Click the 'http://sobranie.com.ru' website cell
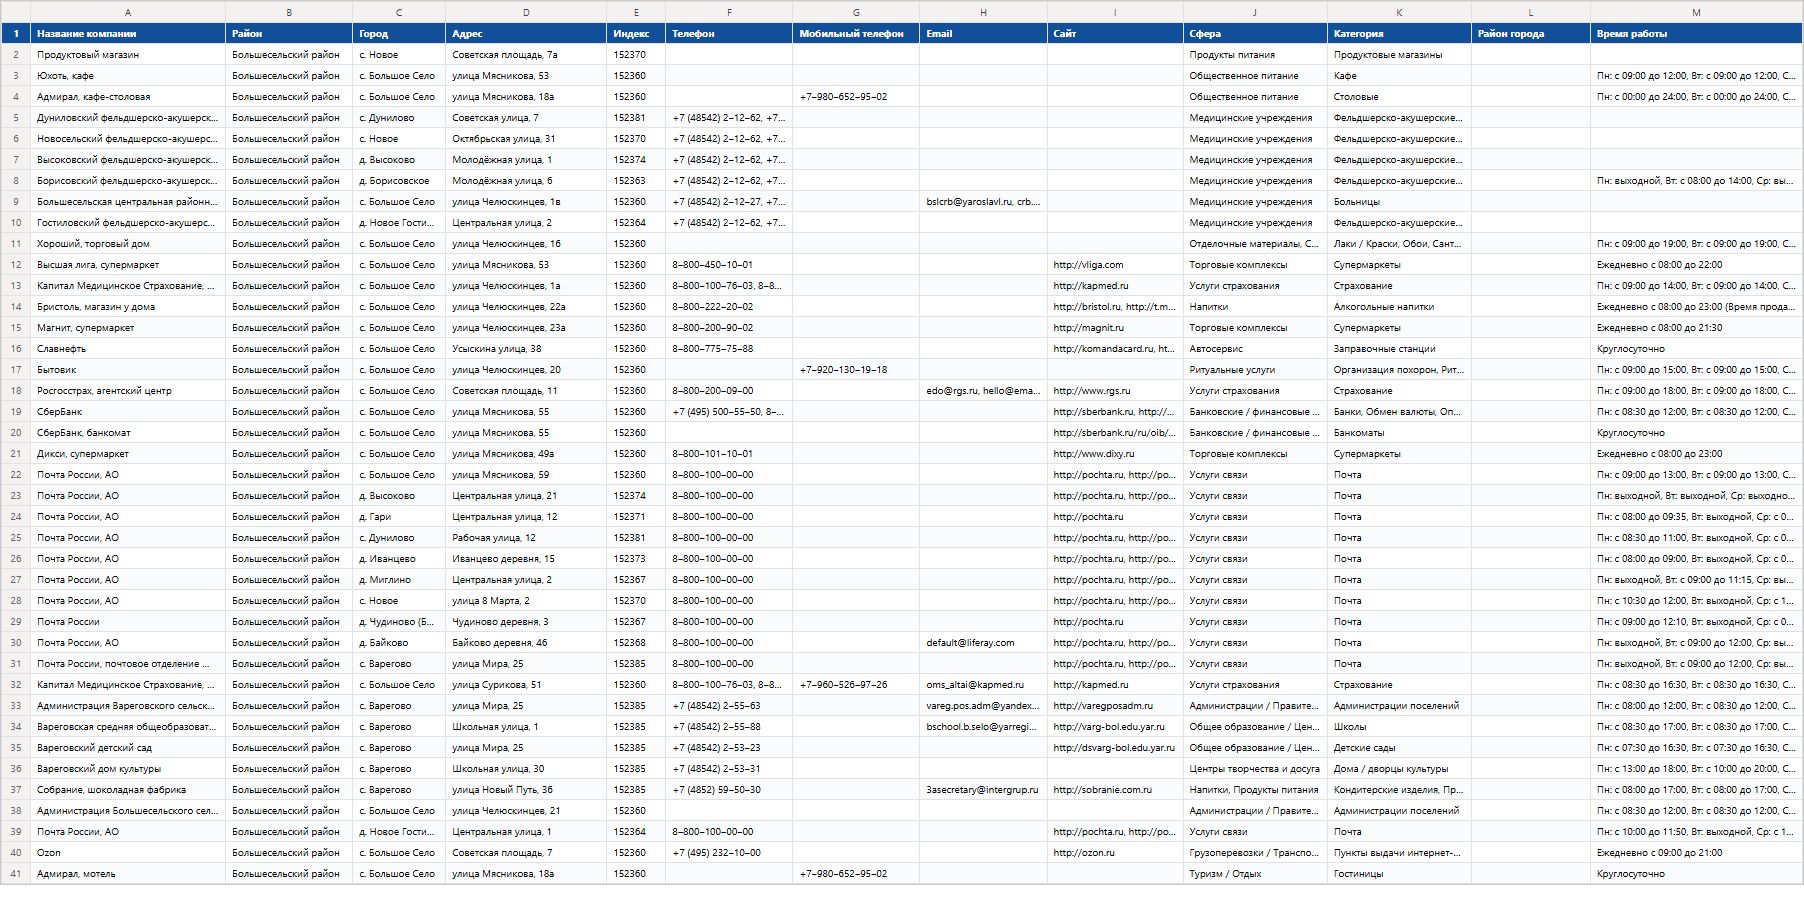The height and width of the screenshot is (902, 1804). (x=1115, y=790)
